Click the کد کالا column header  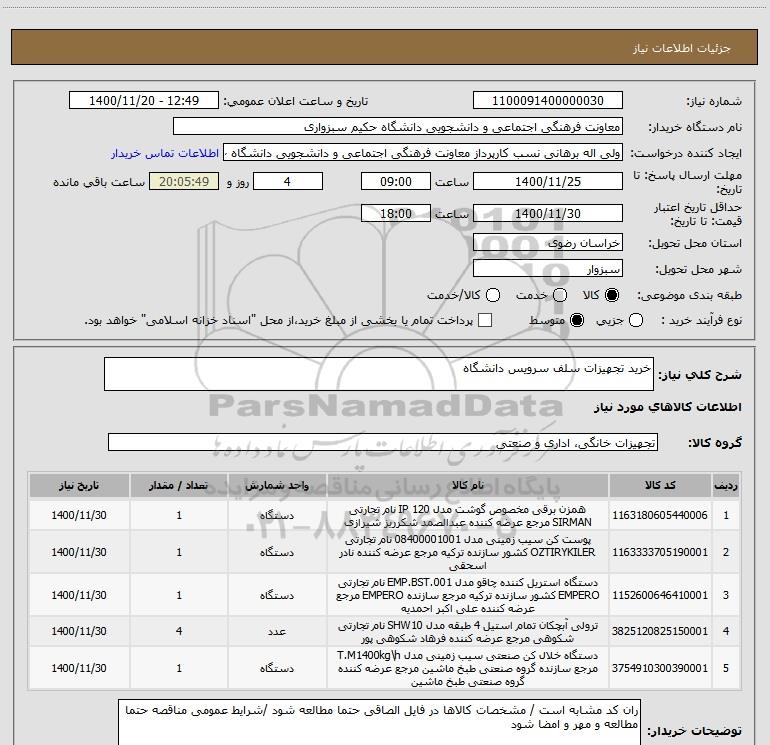click(x=660, y=485)
